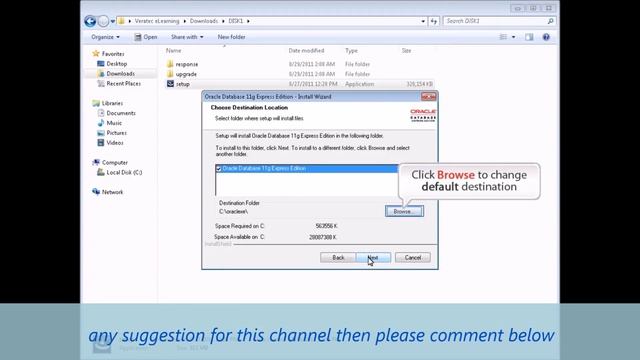Click the response folder icon
Screen dimensions: 640x360
[170, 64]
